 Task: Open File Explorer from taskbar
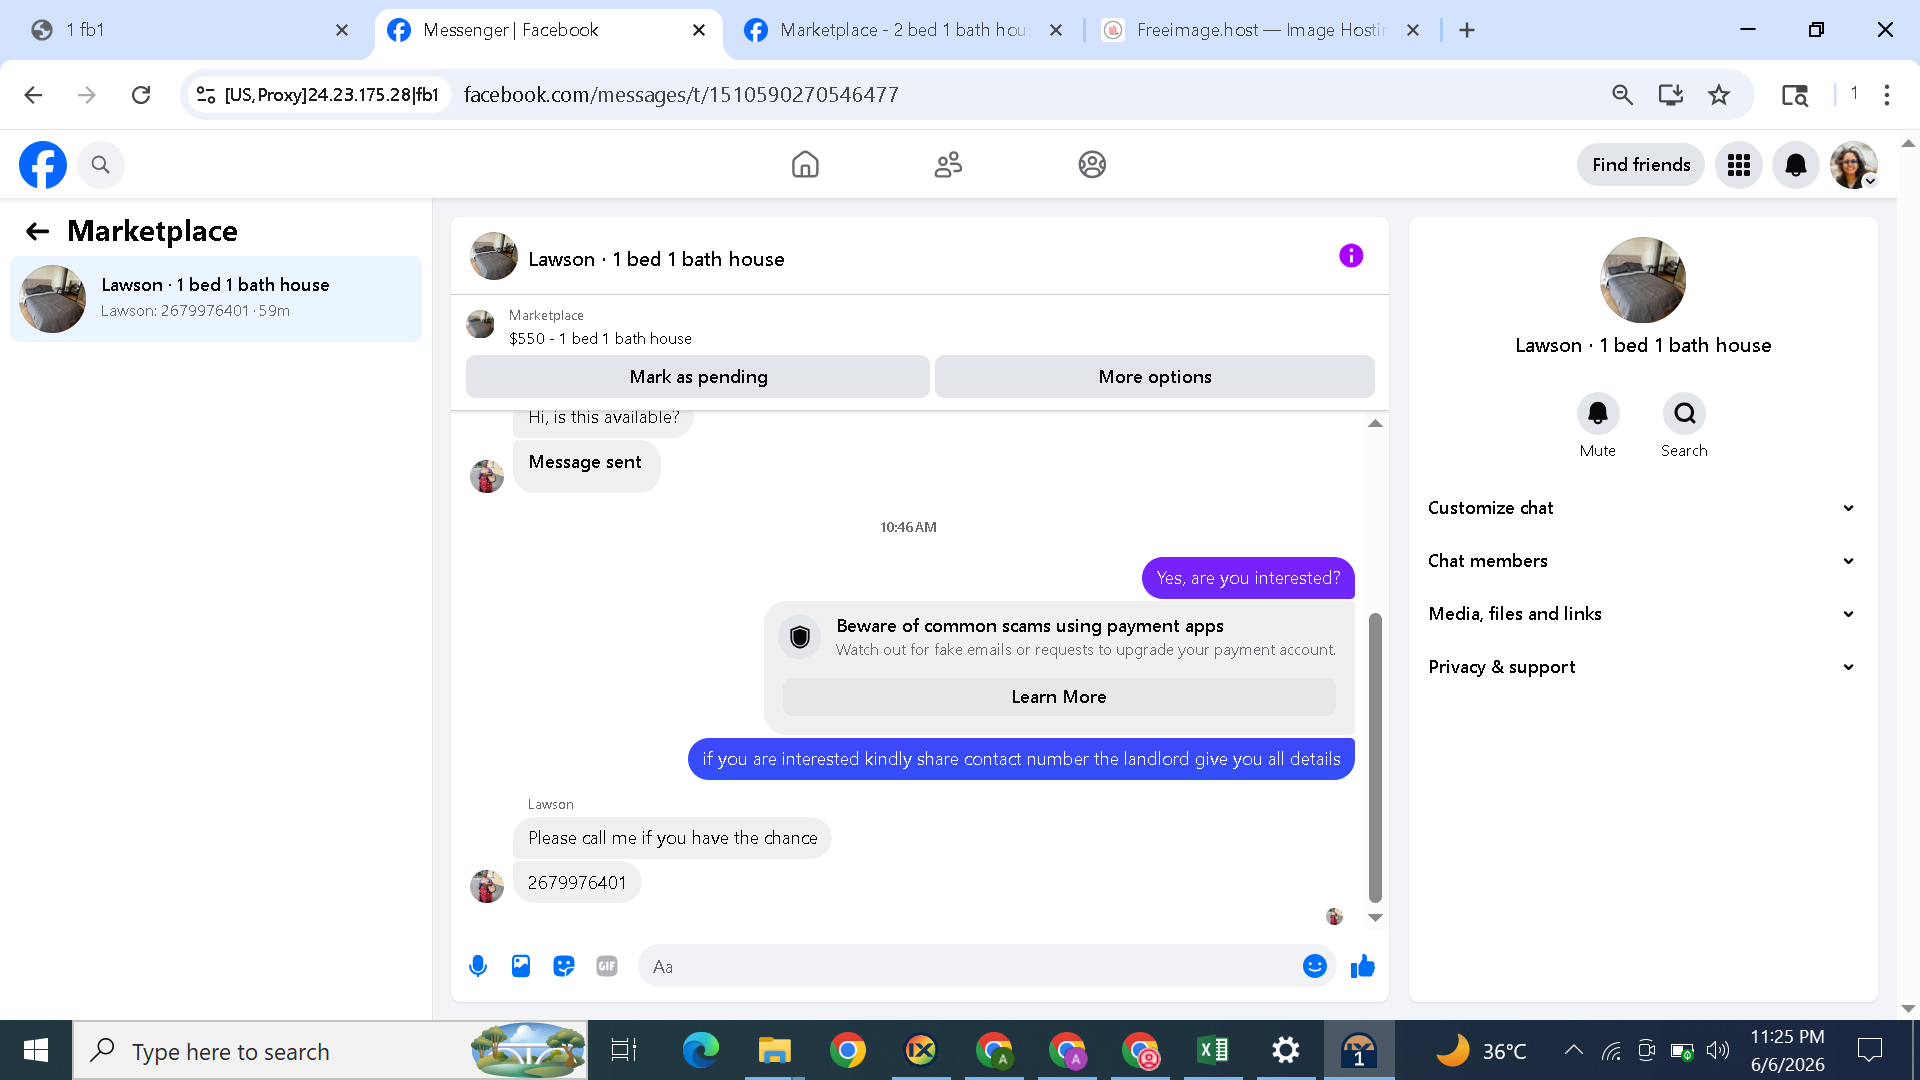pos(774,1050)
